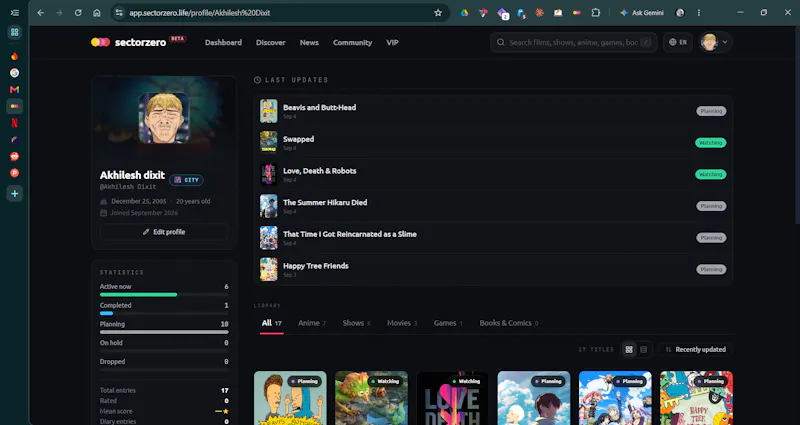Screen dimensions: 800x425
Task: Click the profile avatar picture
Action: (x=164, y=118)
